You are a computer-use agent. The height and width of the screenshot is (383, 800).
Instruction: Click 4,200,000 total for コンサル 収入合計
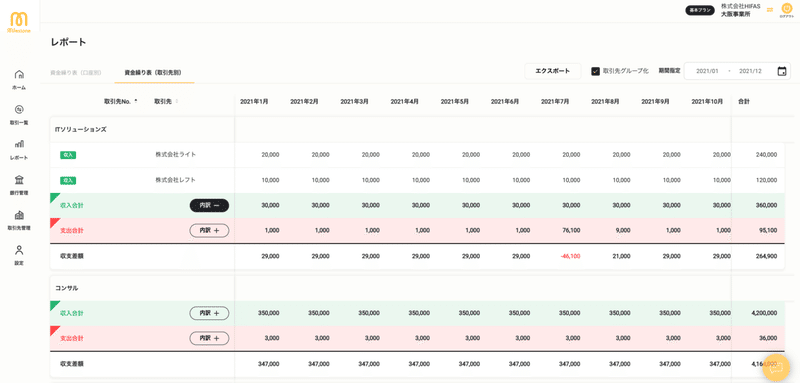point(764,313)
